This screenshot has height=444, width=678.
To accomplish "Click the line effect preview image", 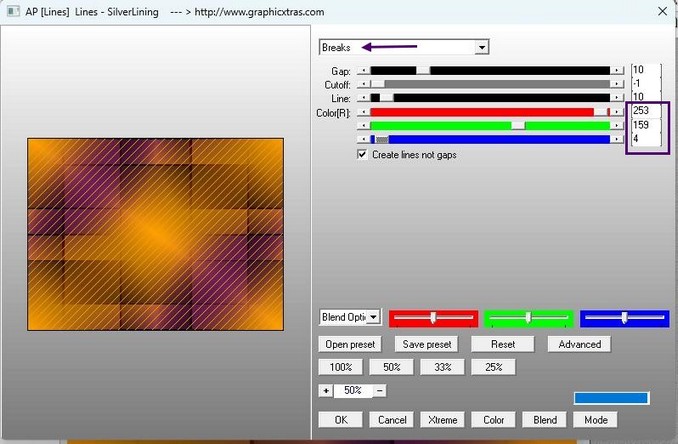I will point(155,234).
